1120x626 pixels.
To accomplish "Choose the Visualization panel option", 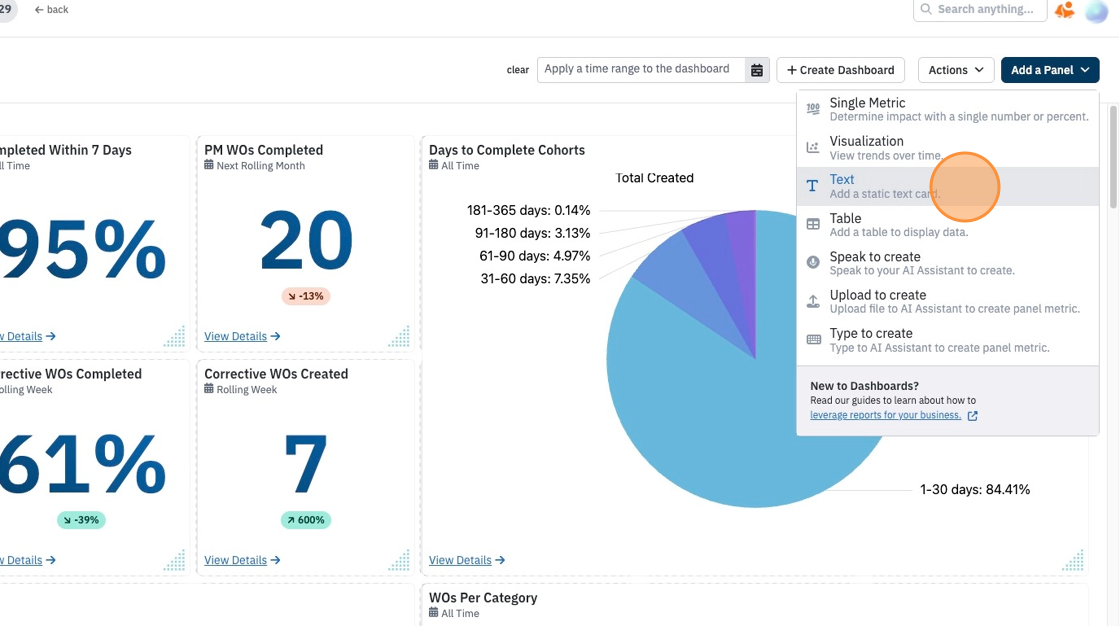I will [x=948, y=148].
